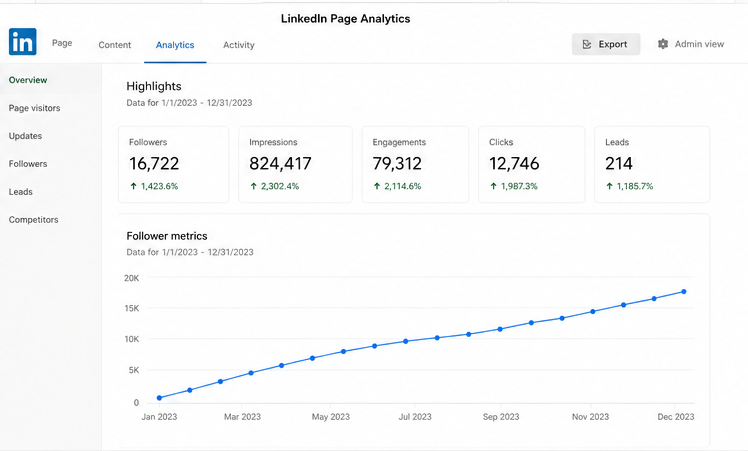The width and height of the screenshot is (748, 451).
Task: Click the 2,302.4% impressions growth value
Action: click(280, 186)
